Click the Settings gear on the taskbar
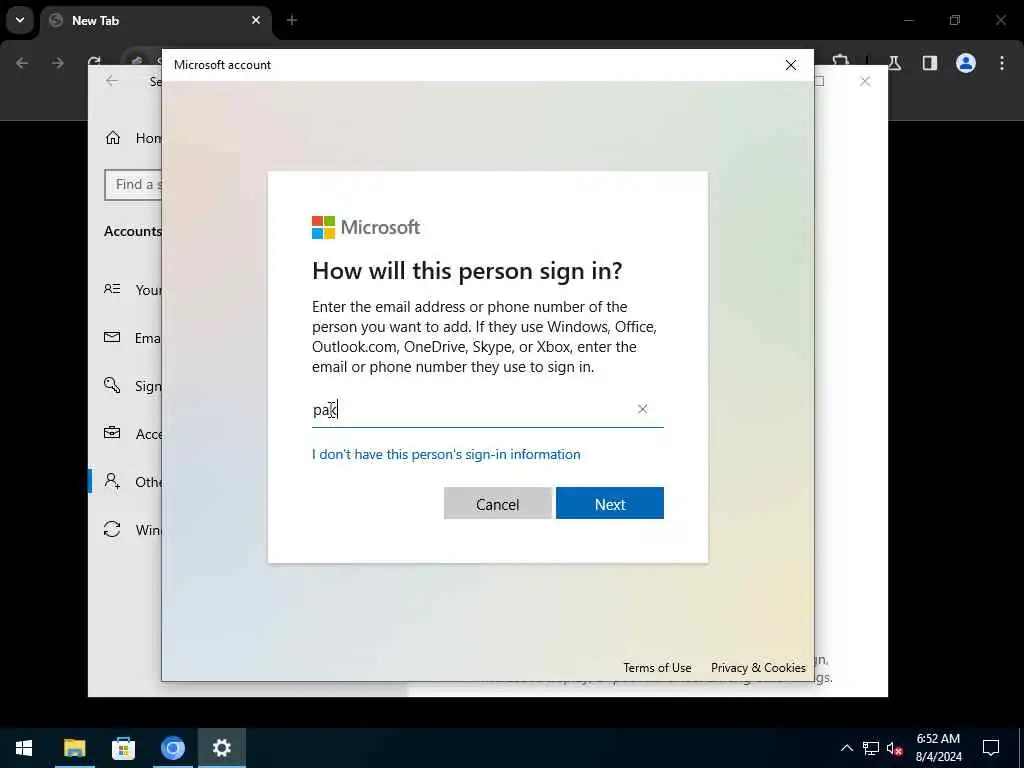Viewport: 1024px width, 768px height. click(222, 748)
